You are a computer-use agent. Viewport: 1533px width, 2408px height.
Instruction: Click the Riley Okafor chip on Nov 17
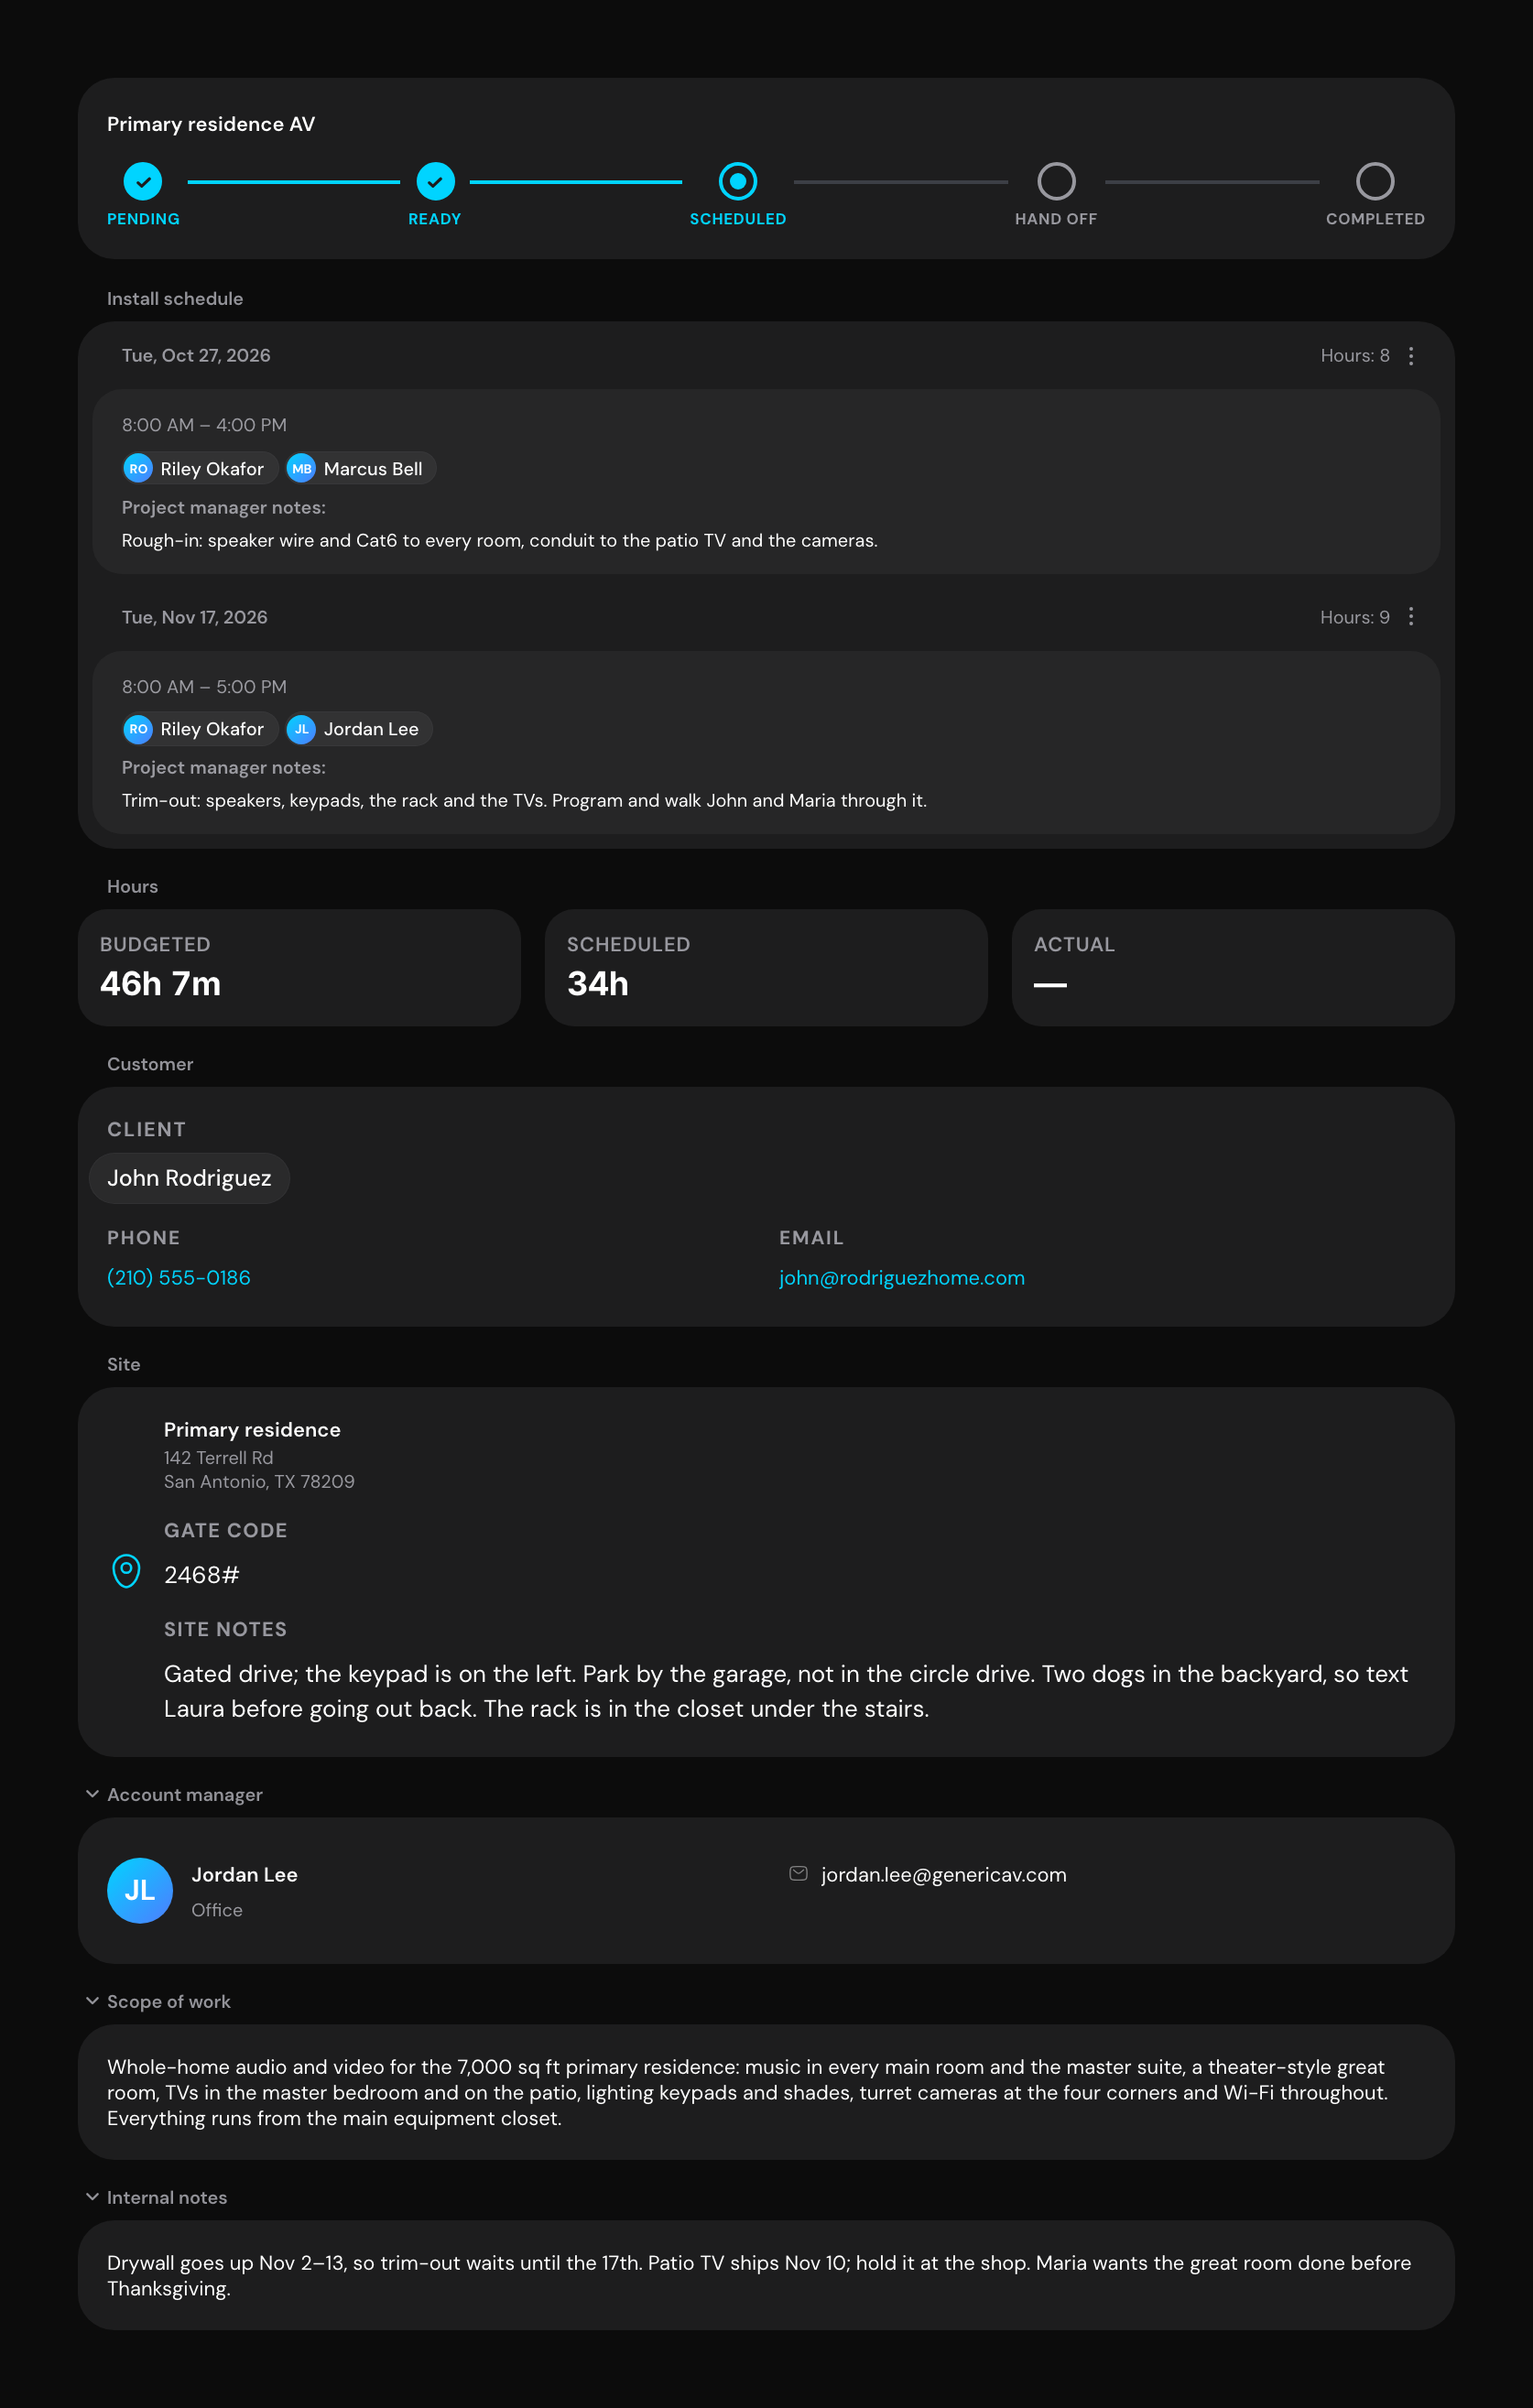(199, 729)
